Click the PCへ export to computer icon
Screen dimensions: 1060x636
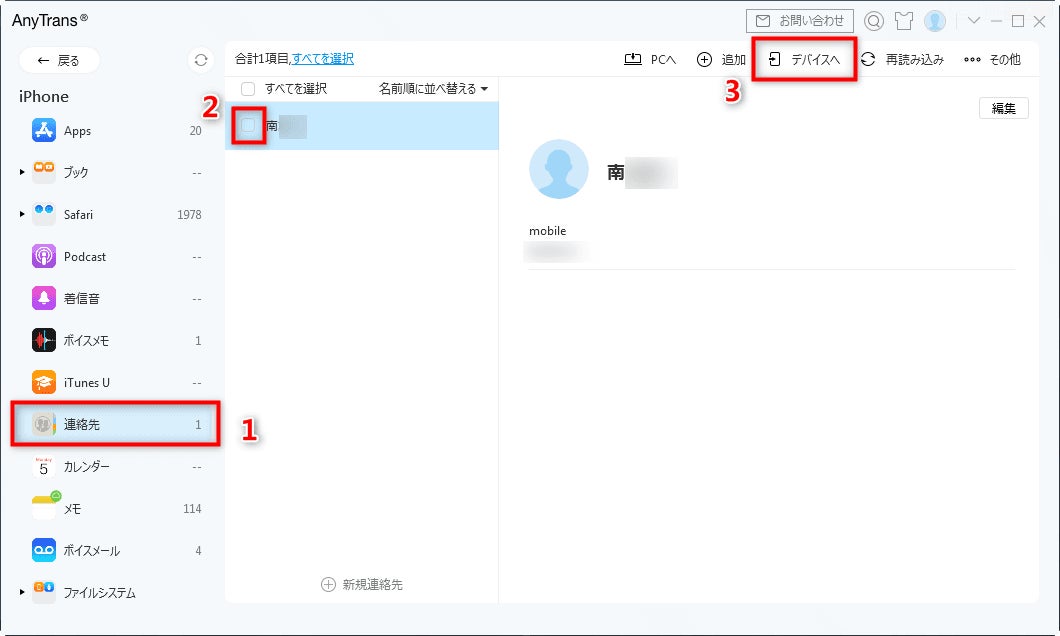pyautogui.click(x=633, y=59)
